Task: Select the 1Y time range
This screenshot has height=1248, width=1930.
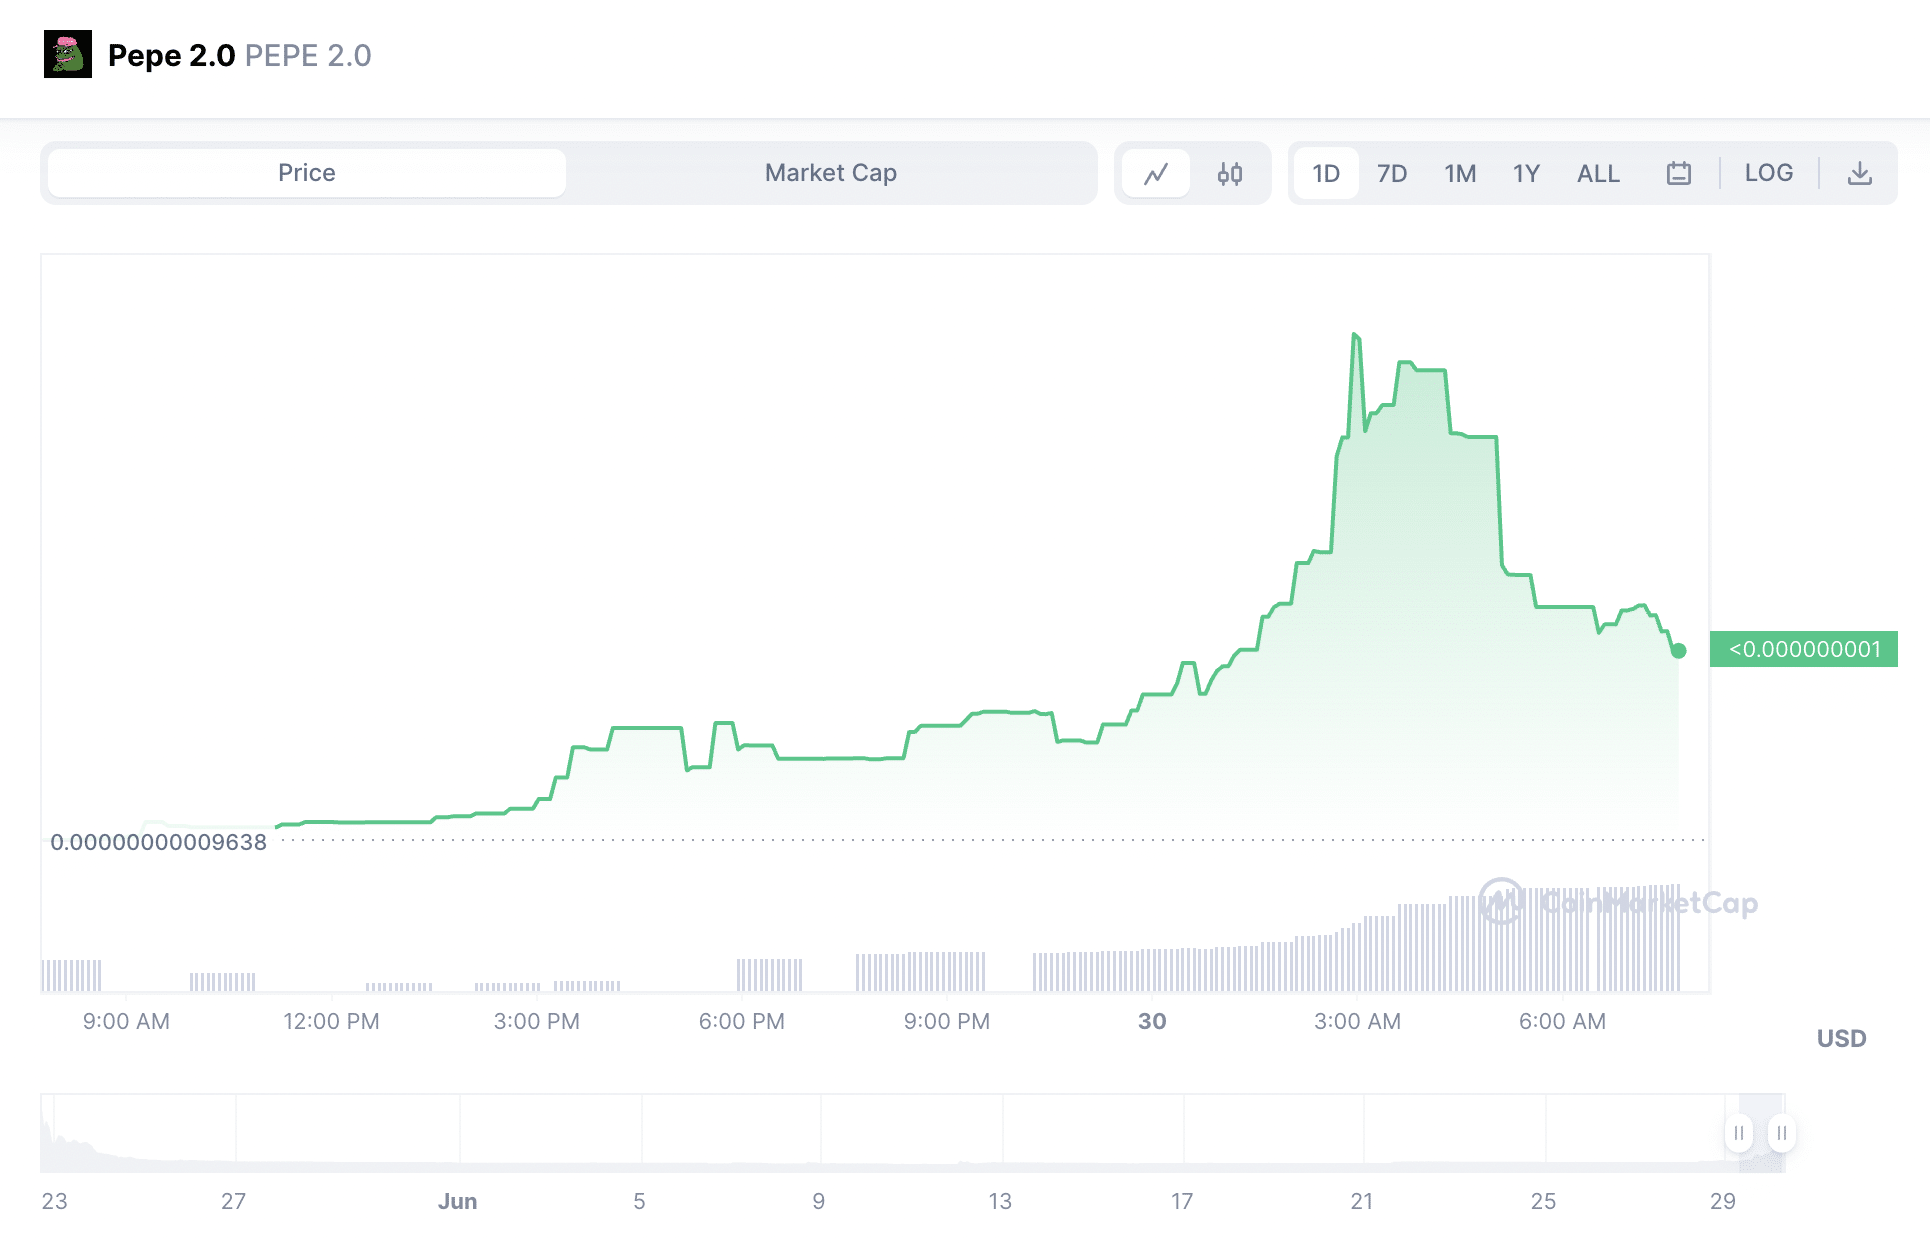Action: (1526, 173)
